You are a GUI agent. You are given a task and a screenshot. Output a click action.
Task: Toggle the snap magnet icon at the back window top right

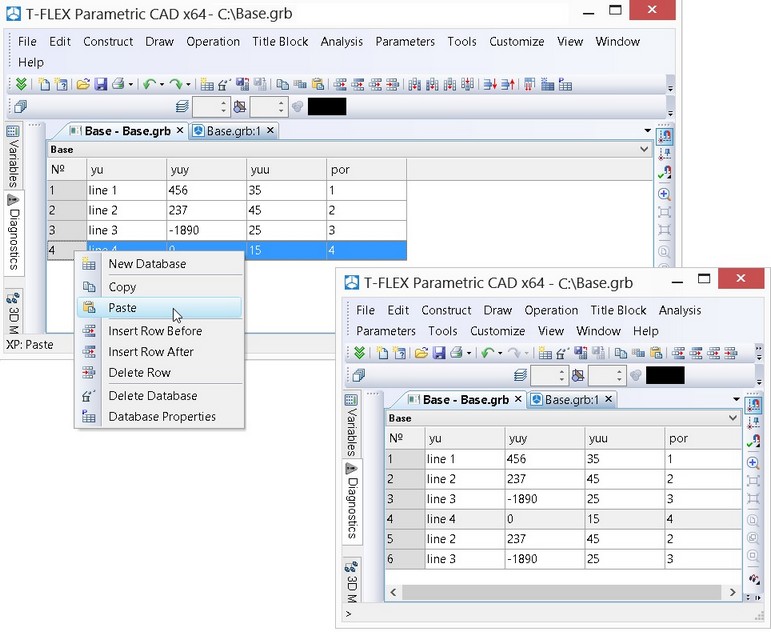coord(664,135)
